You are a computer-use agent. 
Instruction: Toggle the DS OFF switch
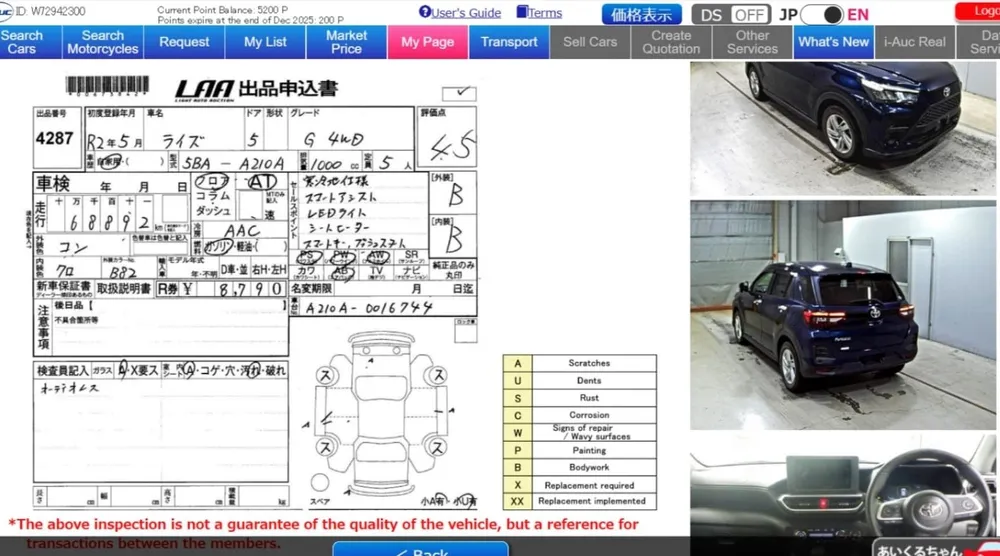747,15
